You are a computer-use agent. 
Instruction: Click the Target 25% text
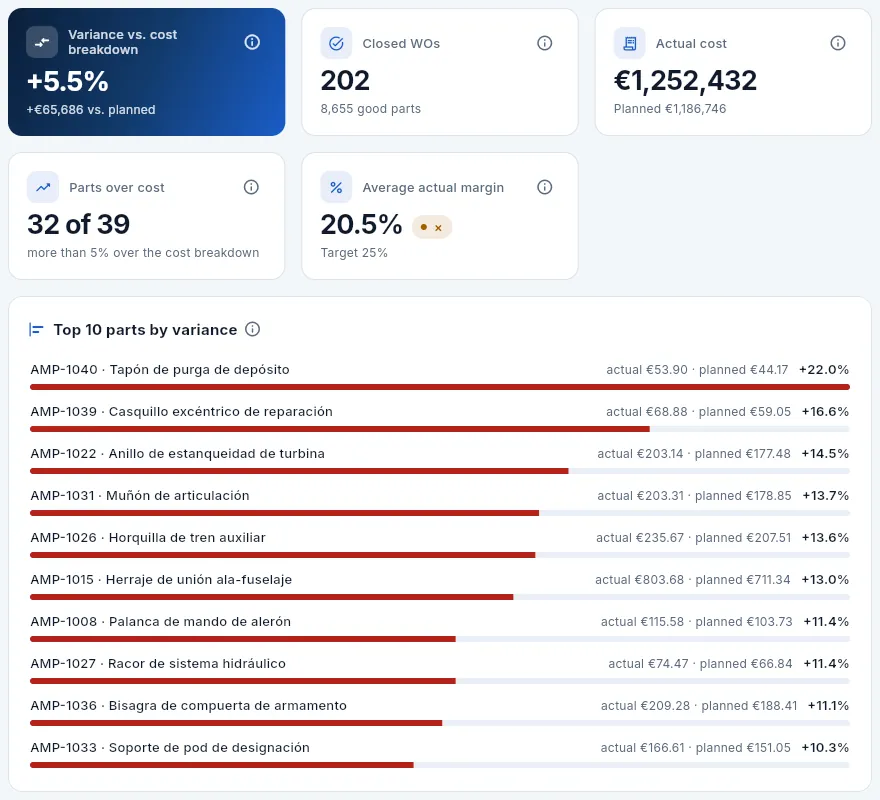[354, 253]
